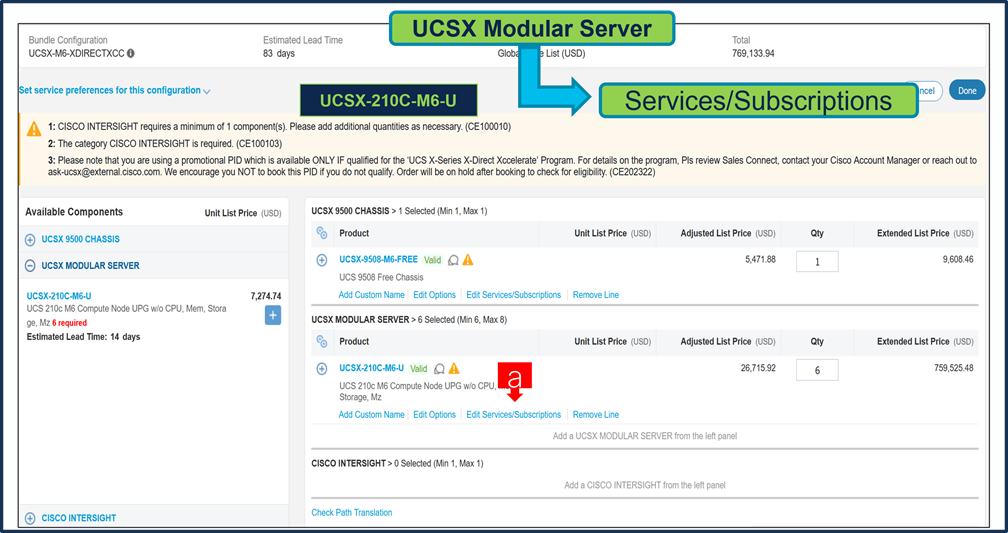Click the 9,608.46 extended list price

958,260
